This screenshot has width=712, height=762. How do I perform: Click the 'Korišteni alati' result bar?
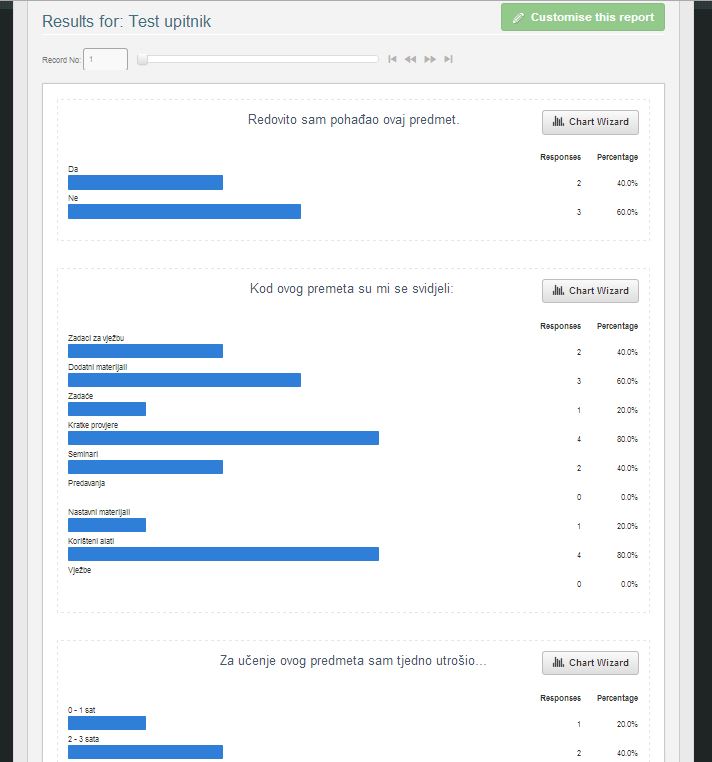[223, 554]
